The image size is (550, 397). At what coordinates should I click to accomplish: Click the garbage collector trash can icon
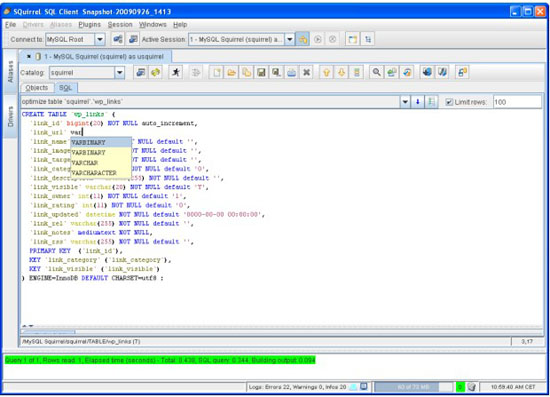[x=472, y=387]
